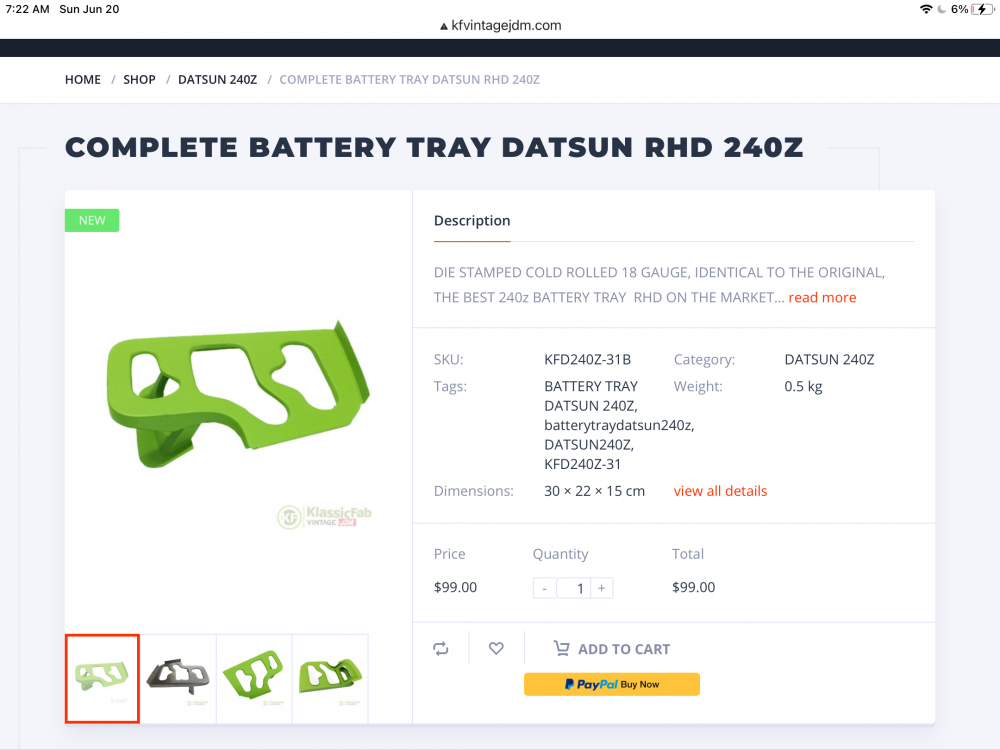Click SKU value KFD240Z-31B
The width and height of the screenshot is (1000, 750).
(x=587, y=360)
